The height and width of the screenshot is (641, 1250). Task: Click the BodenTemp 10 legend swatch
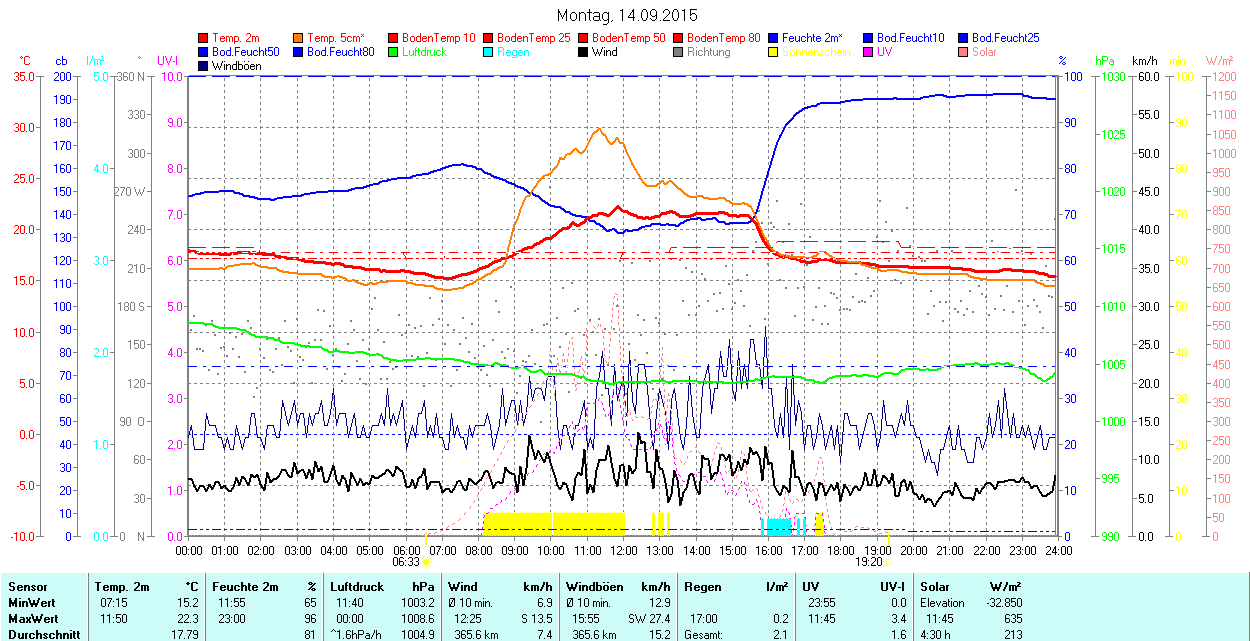point(392,38)
